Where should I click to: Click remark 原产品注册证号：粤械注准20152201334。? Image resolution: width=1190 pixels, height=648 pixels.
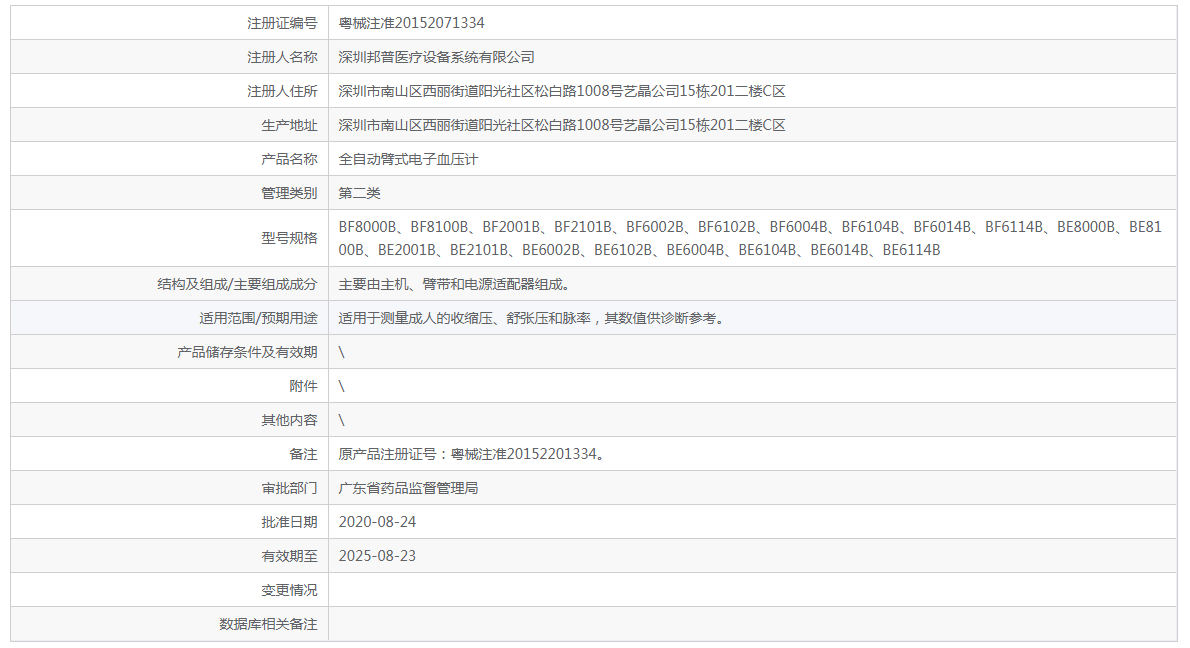click(x=471, y=455)
